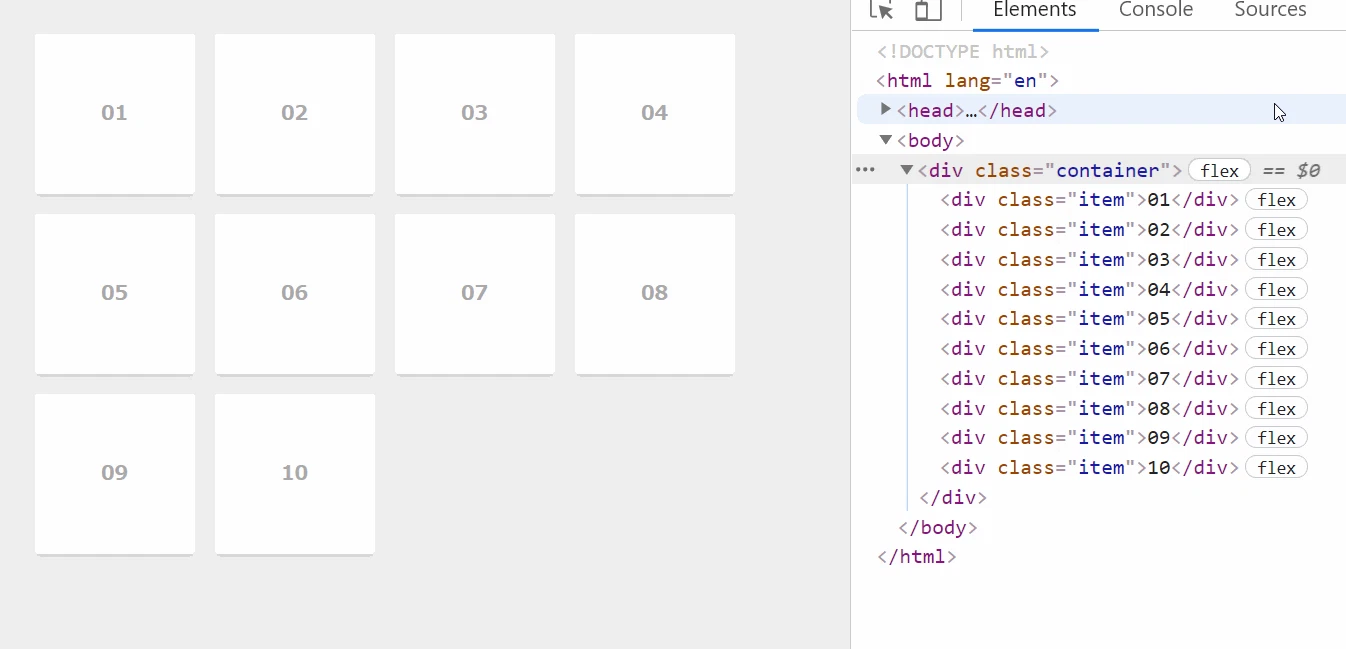Click the page box labeled 09
This screenshot has width=1346, height=649.
115,474
